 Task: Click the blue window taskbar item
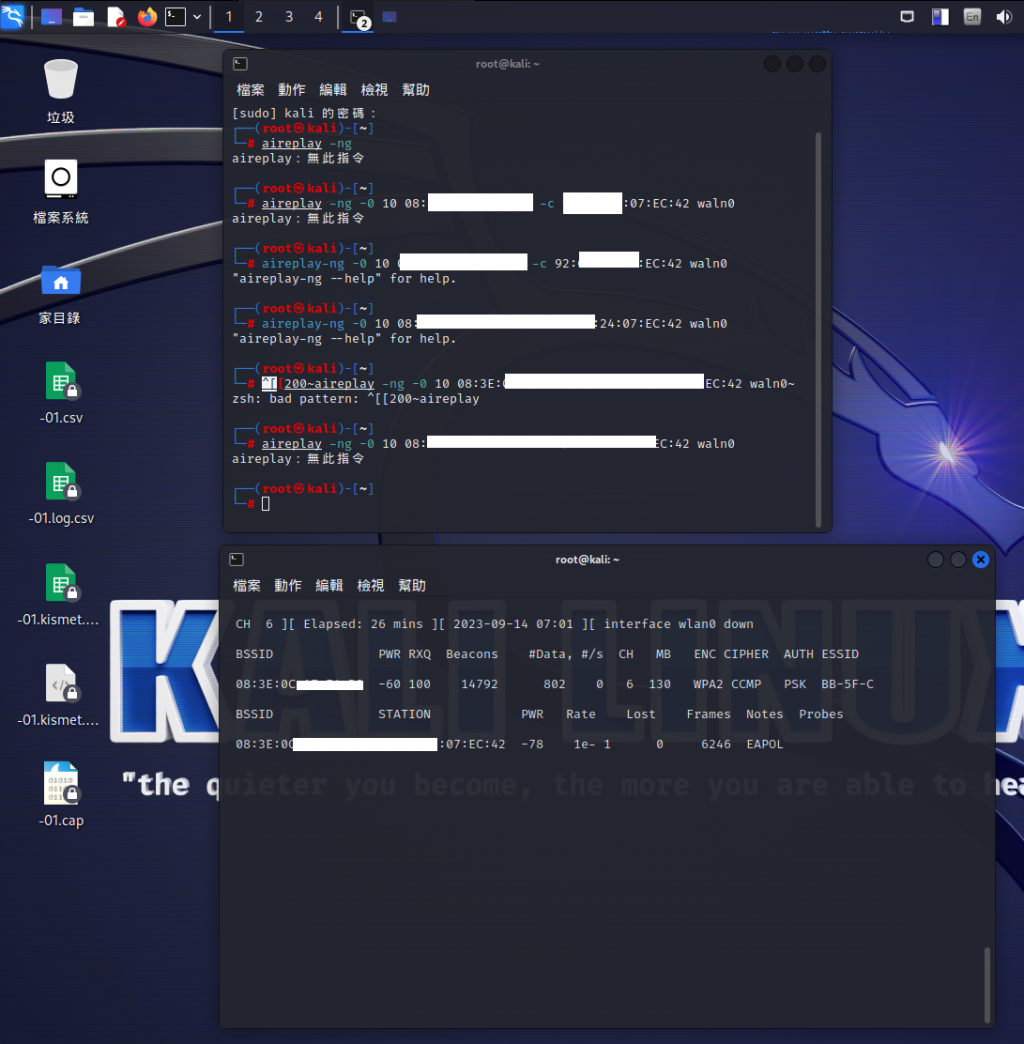pyautogui.click(x=389, y=17)
